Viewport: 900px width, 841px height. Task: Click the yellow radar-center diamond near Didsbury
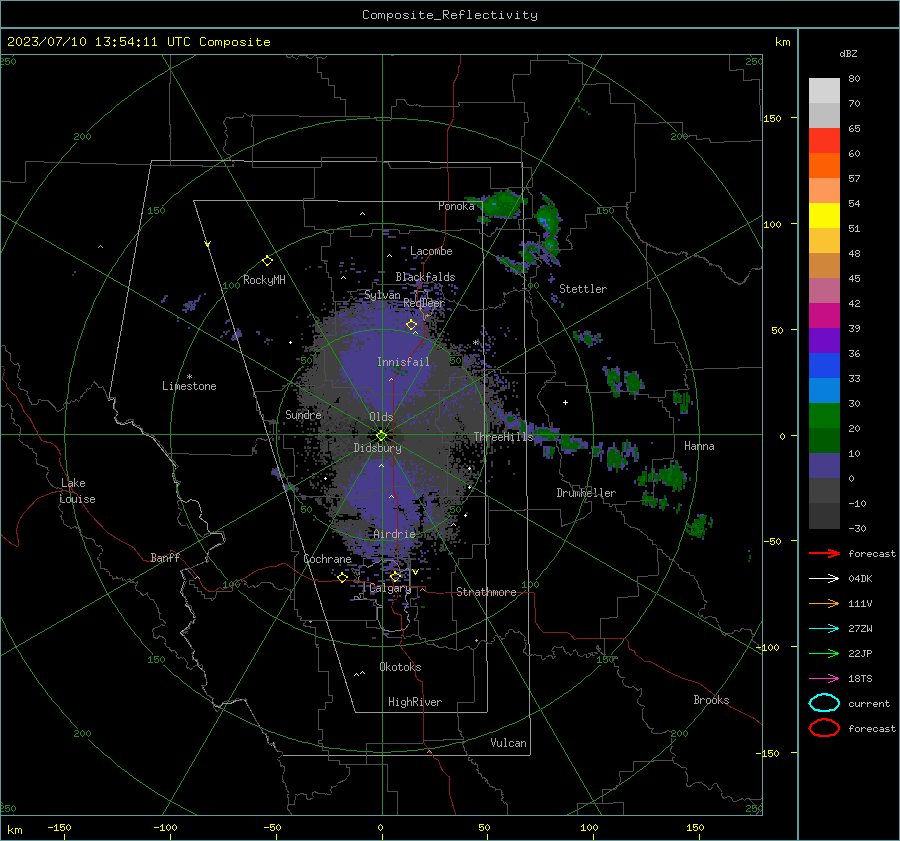pos(381,436)
